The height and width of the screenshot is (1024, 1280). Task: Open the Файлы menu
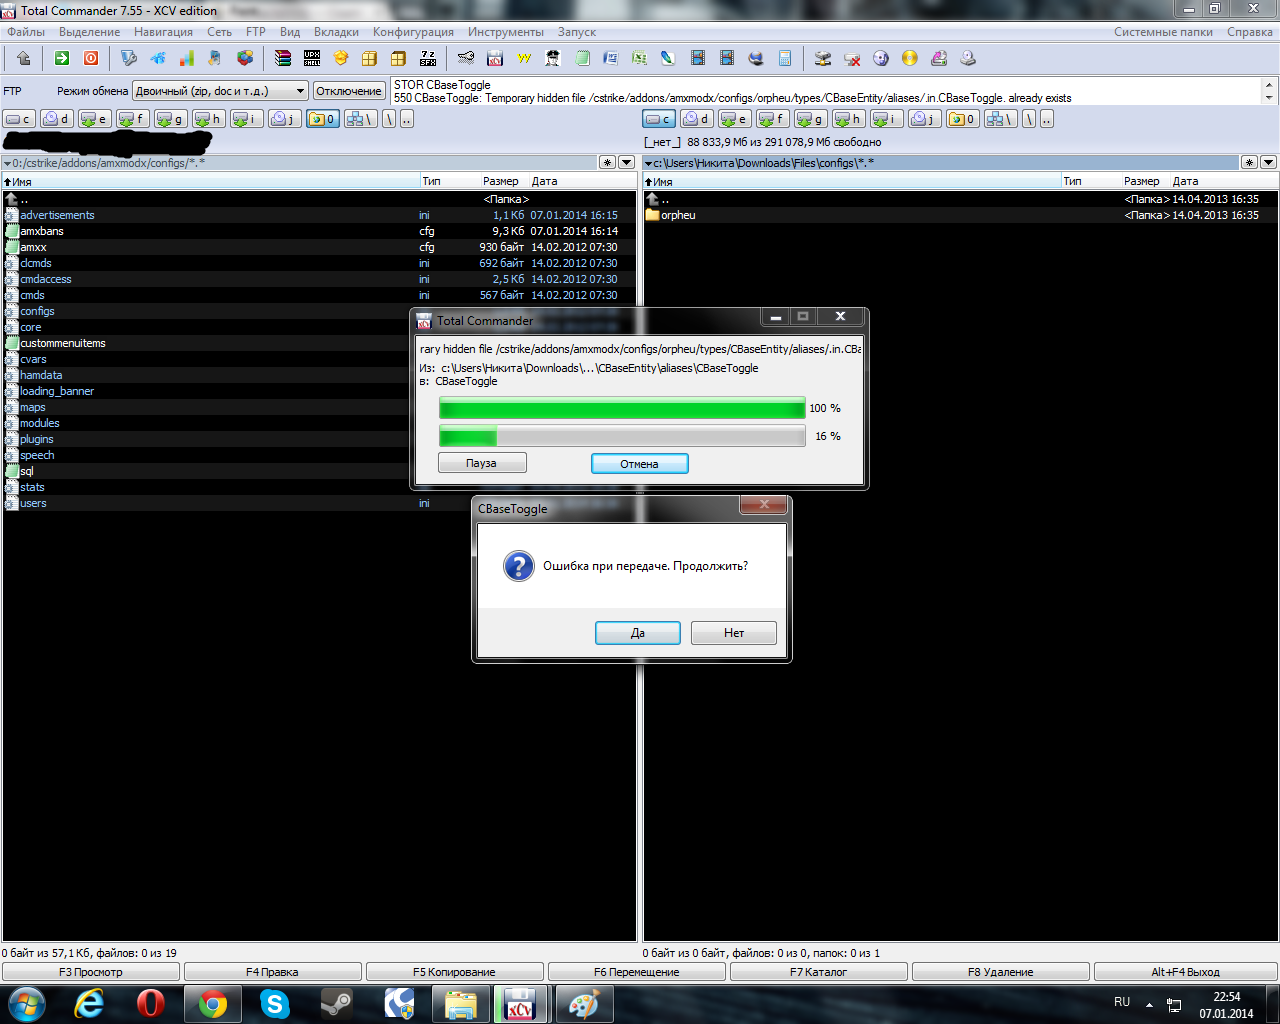[26, 32]
